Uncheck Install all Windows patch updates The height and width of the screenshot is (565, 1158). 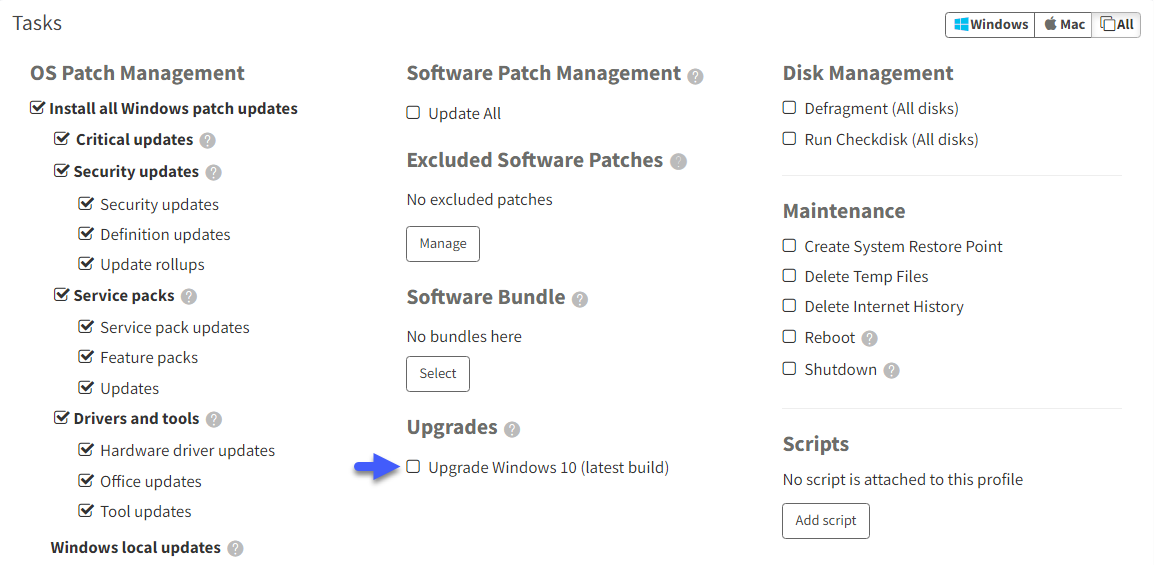click(x=37, y=109)
